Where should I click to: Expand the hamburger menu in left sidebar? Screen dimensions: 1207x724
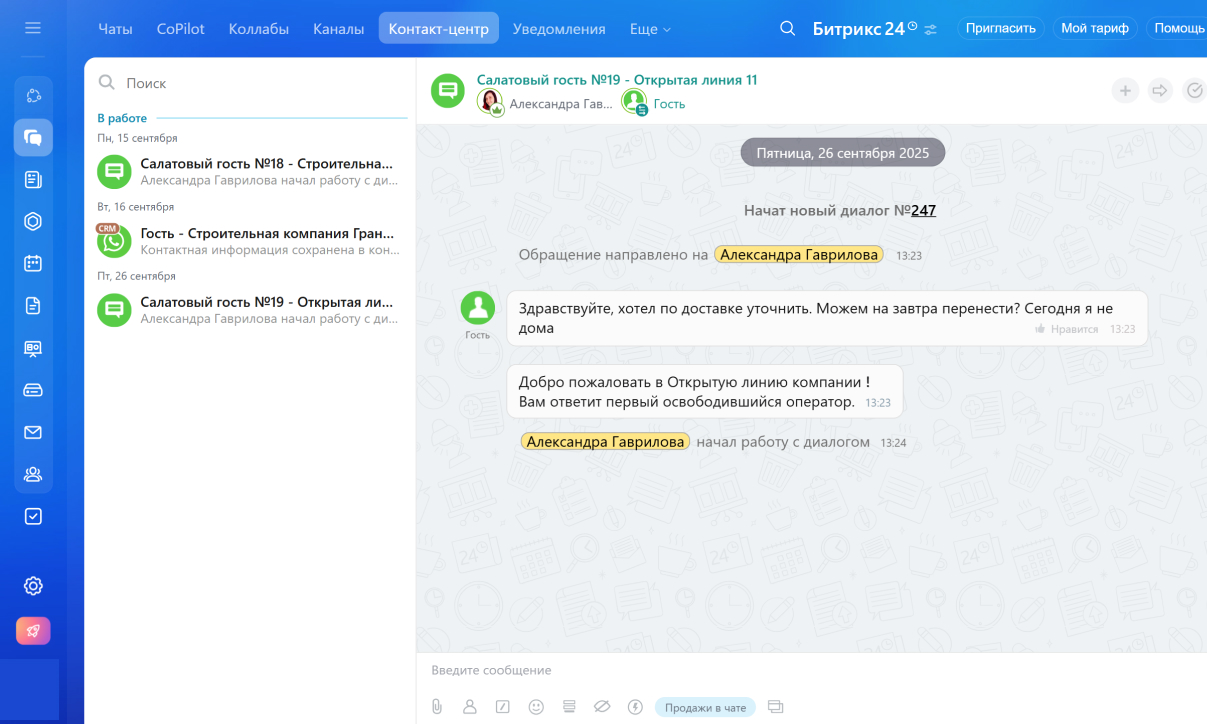[33, 28]
